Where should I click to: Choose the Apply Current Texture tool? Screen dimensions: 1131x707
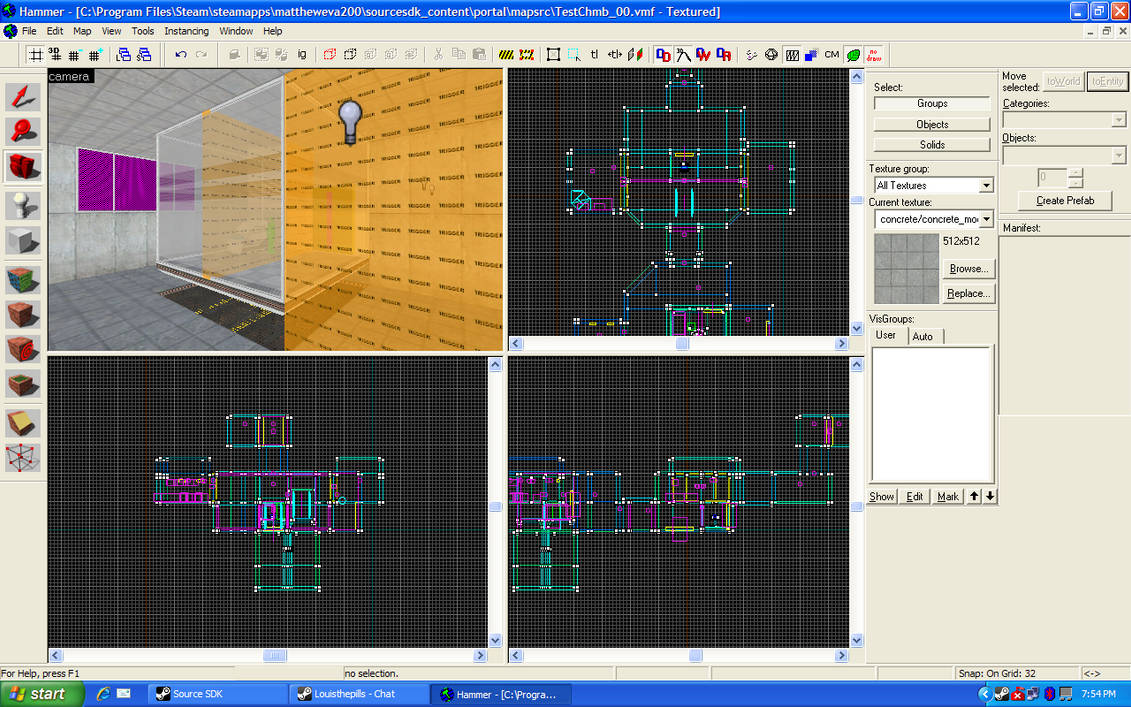point(23,315)
